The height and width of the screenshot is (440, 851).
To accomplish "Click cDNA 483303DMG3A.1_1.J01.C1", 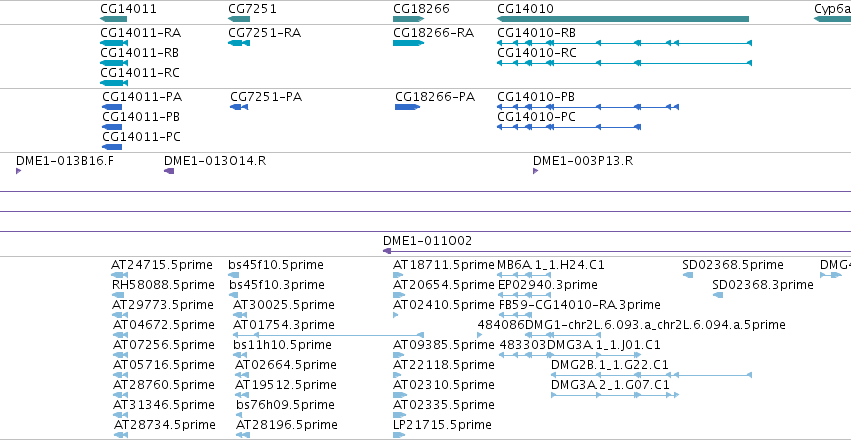I will coord(580,345).
